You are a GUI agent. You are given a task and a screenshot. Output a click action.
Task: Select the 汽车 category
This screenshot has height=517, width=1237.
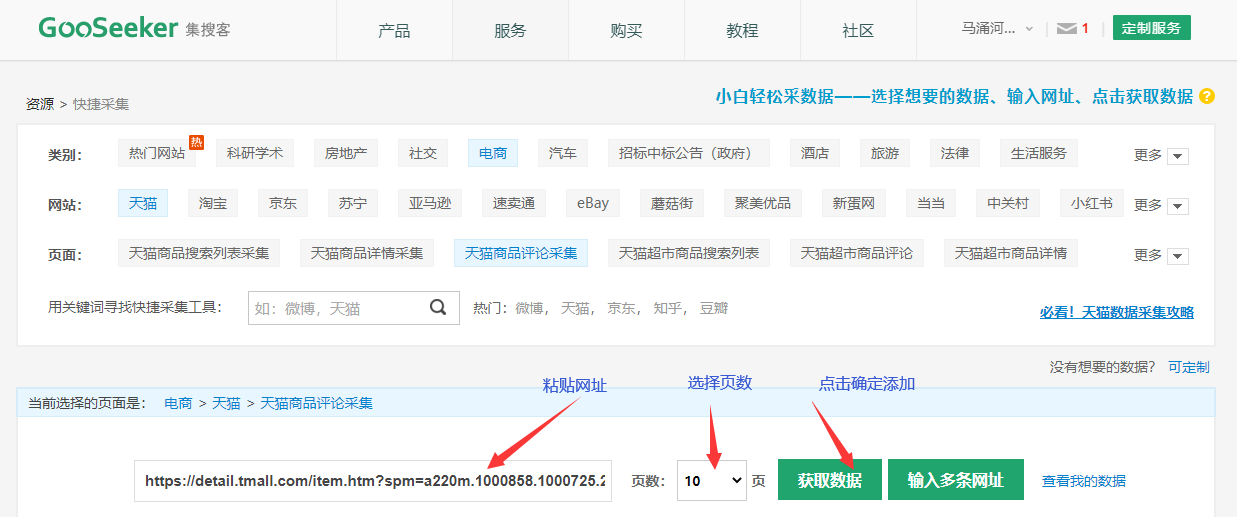click(x=563, y=153)
